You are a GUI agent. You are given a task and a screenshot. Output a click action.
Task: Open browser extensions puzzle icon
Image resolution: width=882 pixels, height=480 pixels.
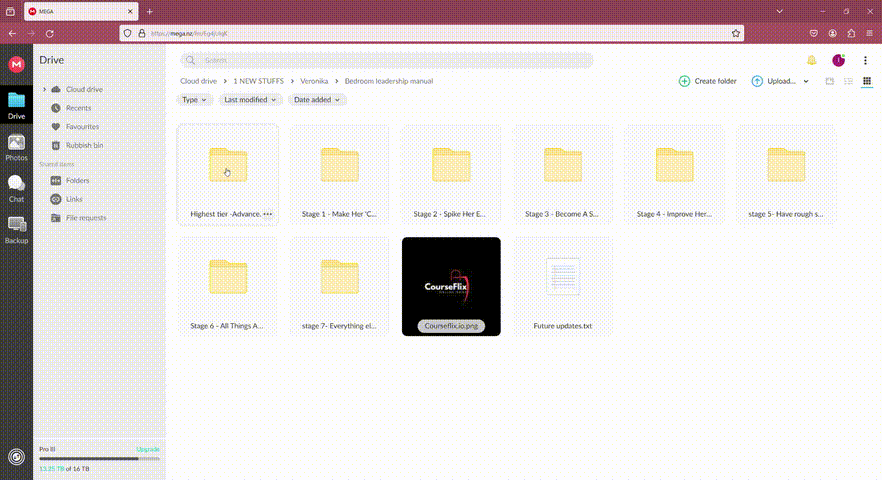point(851,34)
